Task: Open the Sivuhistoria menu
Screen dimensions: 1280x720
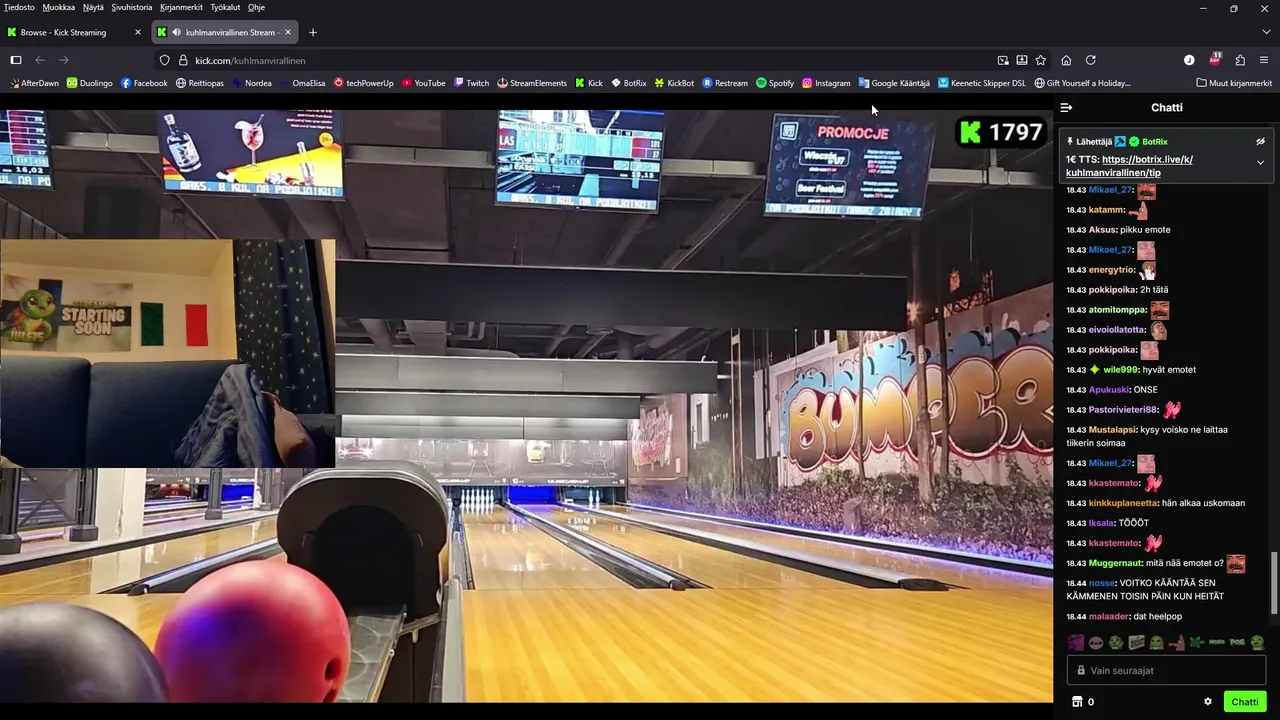Action: (132, 7)
